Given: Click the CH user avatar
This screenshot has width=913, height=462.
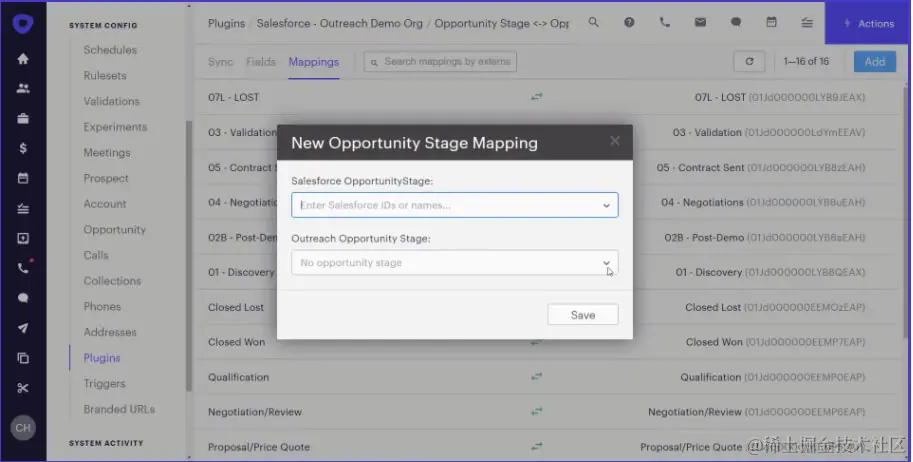Looking at the screenshot, I should pos(23,428).
